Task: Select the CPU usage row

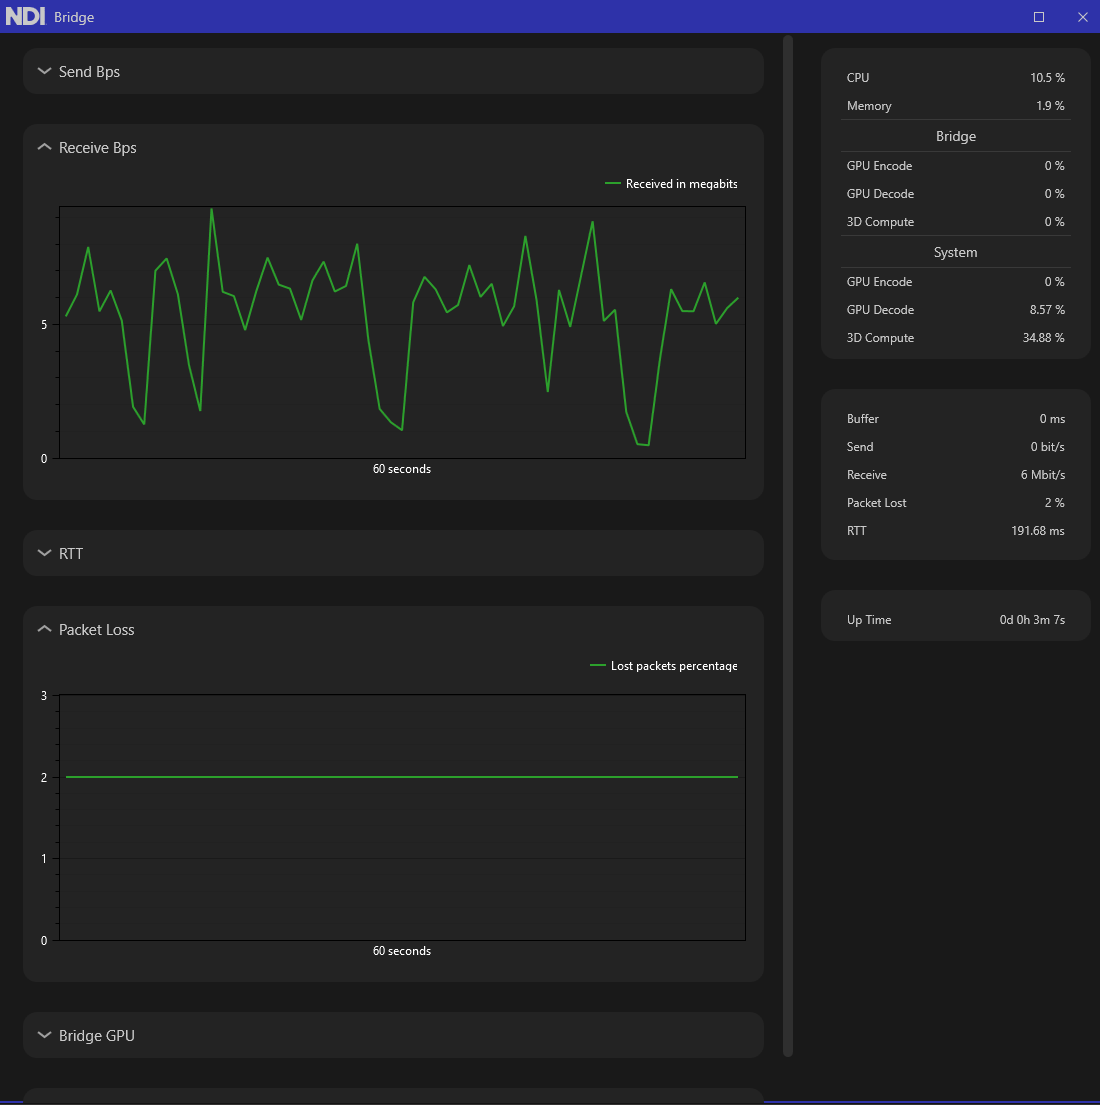Action: click(955, 78)
